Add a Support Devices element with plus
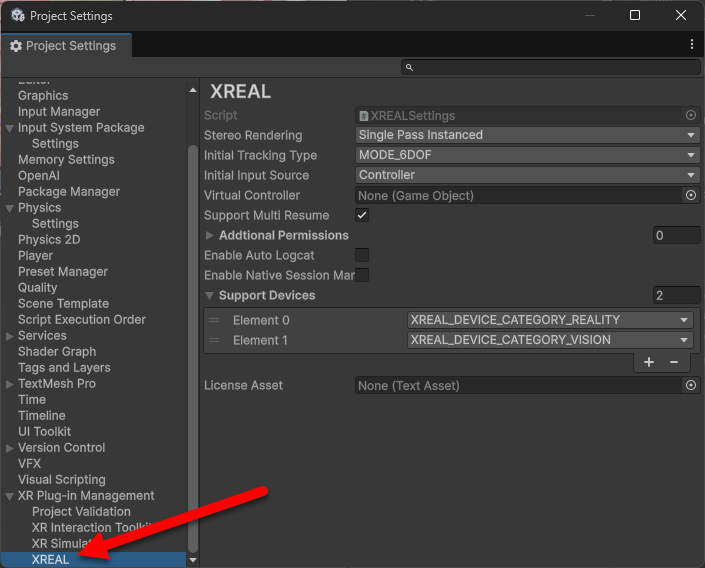Image resolution: width=705 pixels, height=568 pixels. point(649,362)
